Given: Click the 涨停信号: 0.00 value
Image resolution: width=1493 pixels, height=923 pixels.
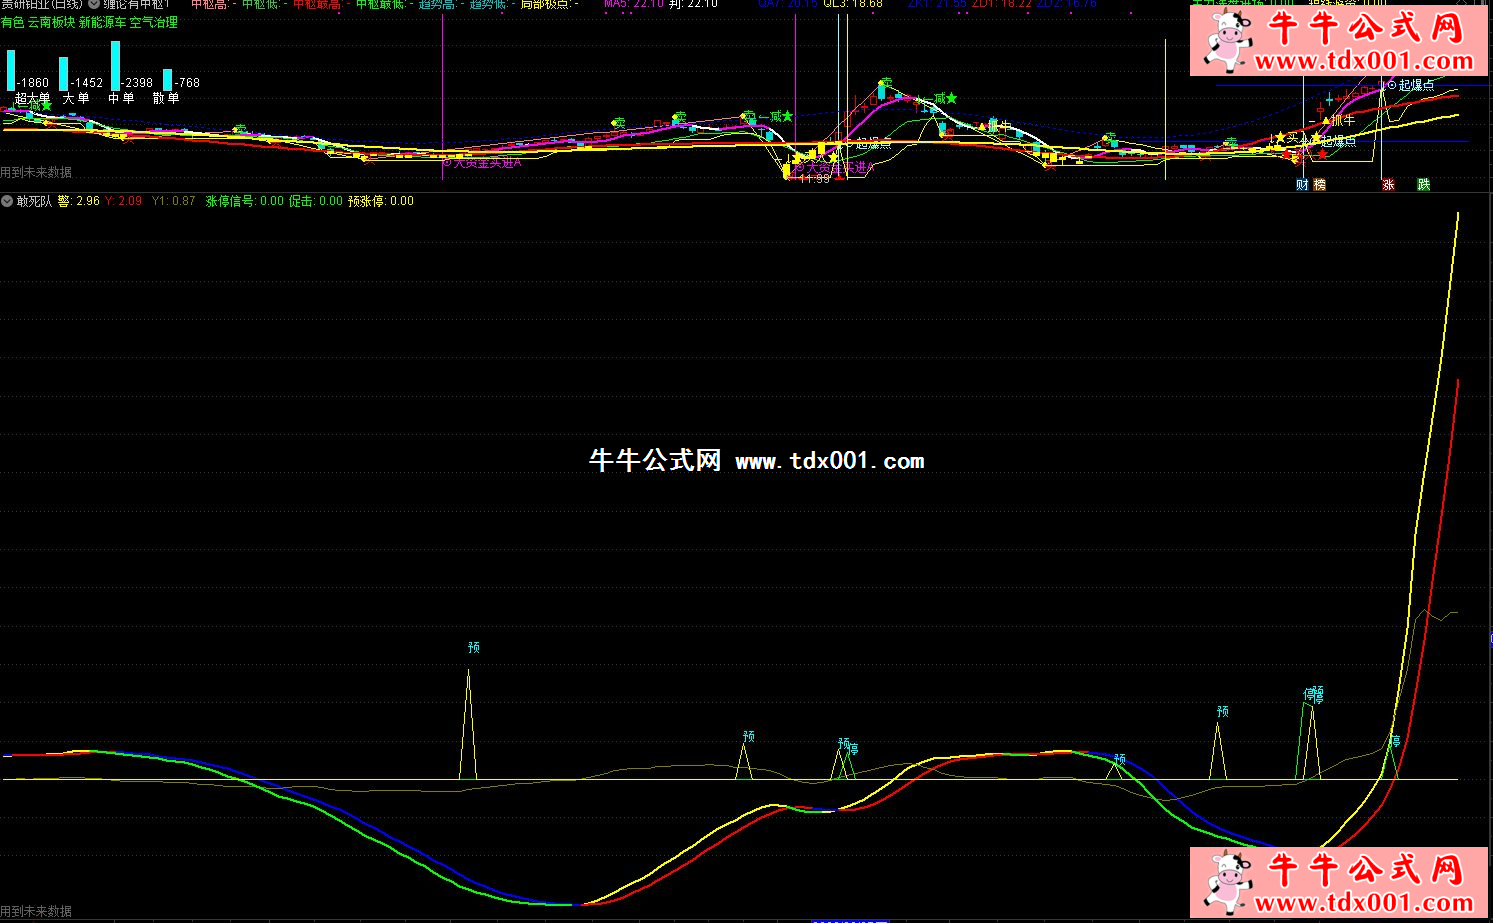Looking at the screenshot, I should coord(245,201).
